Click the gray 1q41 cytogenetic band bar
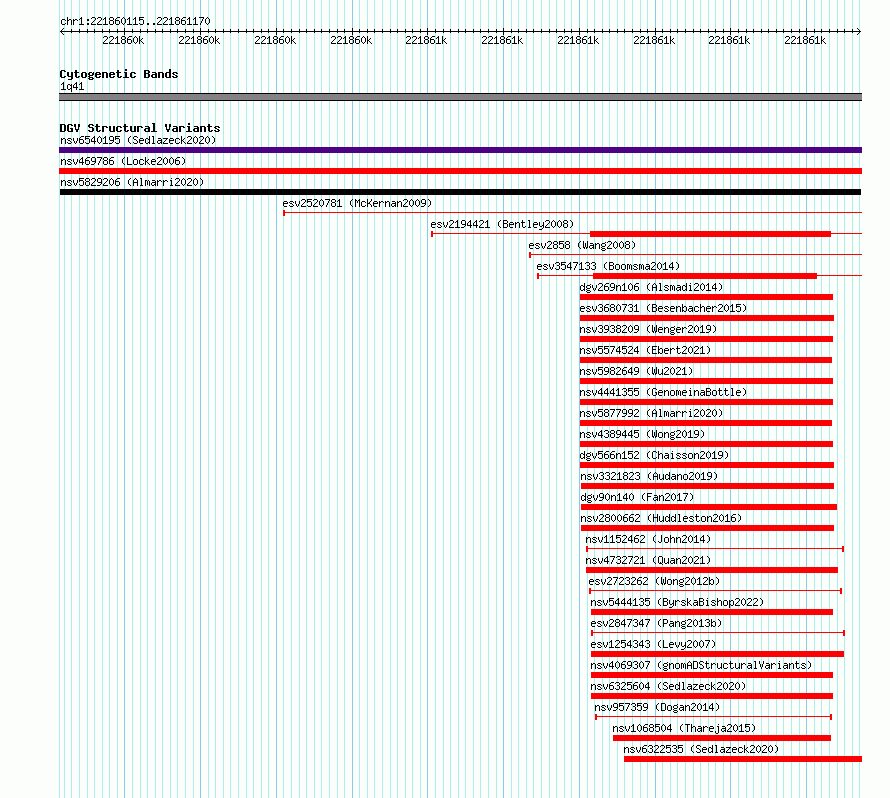This screenshot has height=798, width=890. pos(460,97)
